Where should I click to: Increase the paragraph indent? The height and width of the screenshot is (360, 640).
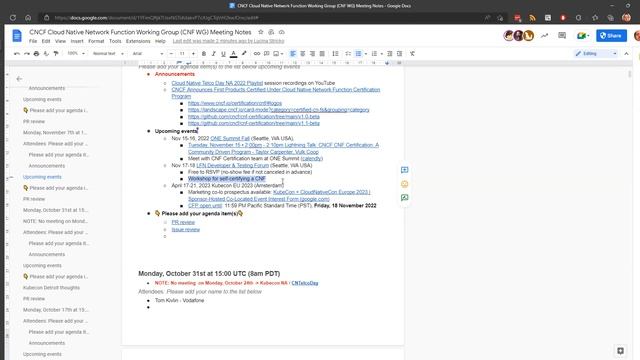(400, 53)
